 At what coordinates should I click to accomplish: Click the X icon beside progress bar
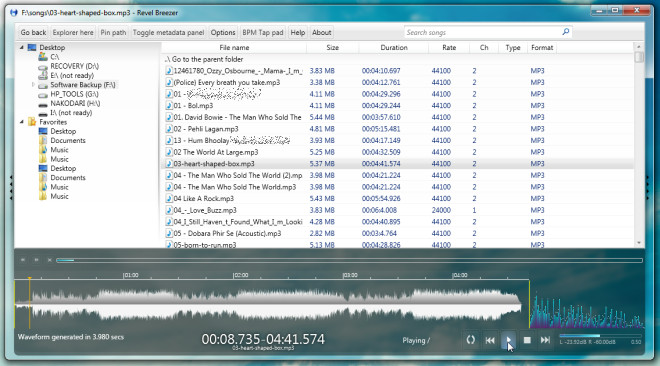(x=49, y=260)
